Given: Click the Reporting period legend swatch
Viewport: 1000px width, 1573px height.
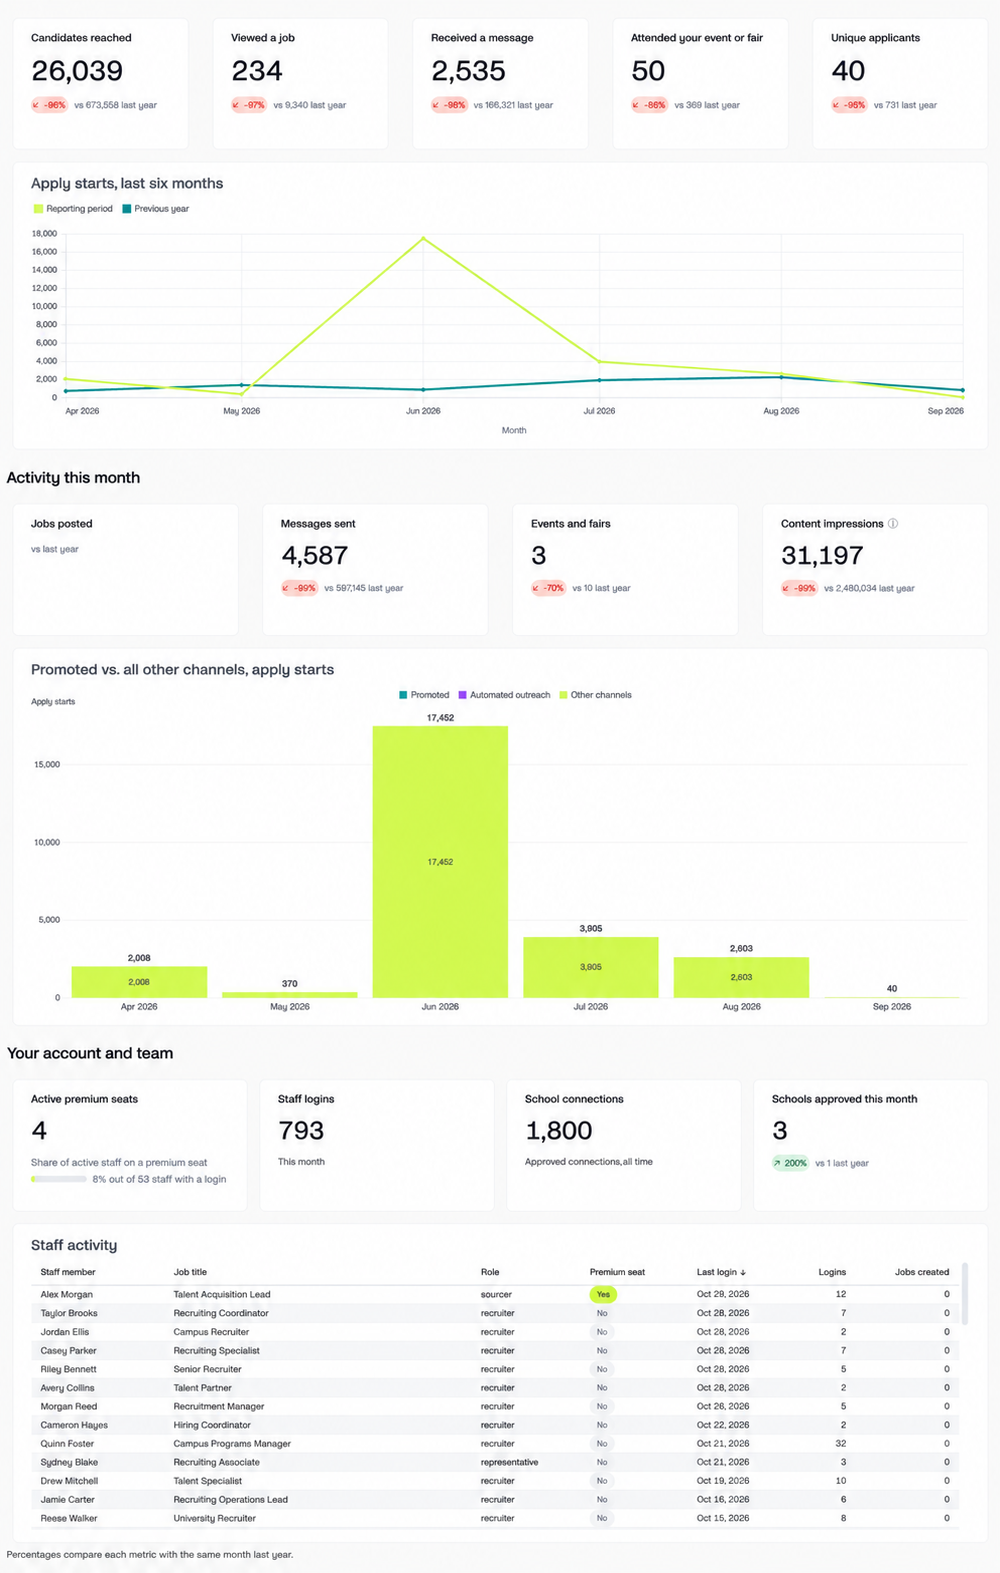Looking at the screenshot, I should 38,209.
